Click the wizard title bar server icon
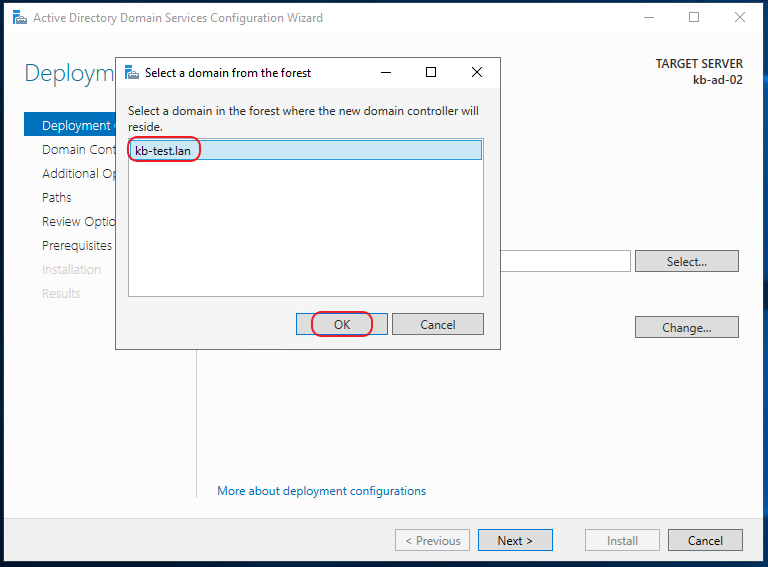The height and width of the screenshot is (567, 768). (x=20, y=18)
